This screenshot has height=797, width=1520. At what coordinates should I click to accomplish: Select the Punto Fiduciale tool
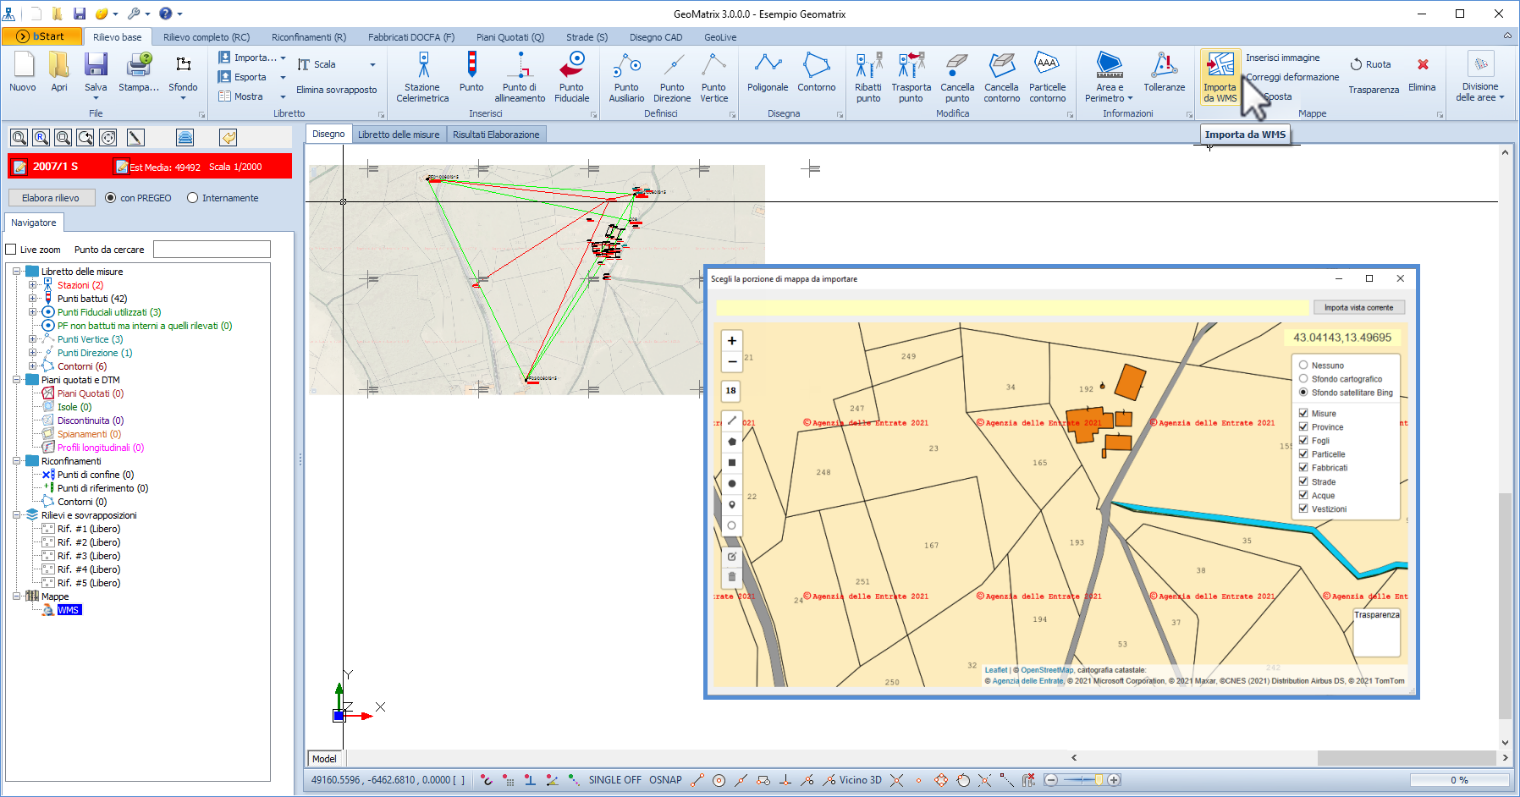point(572,76)
